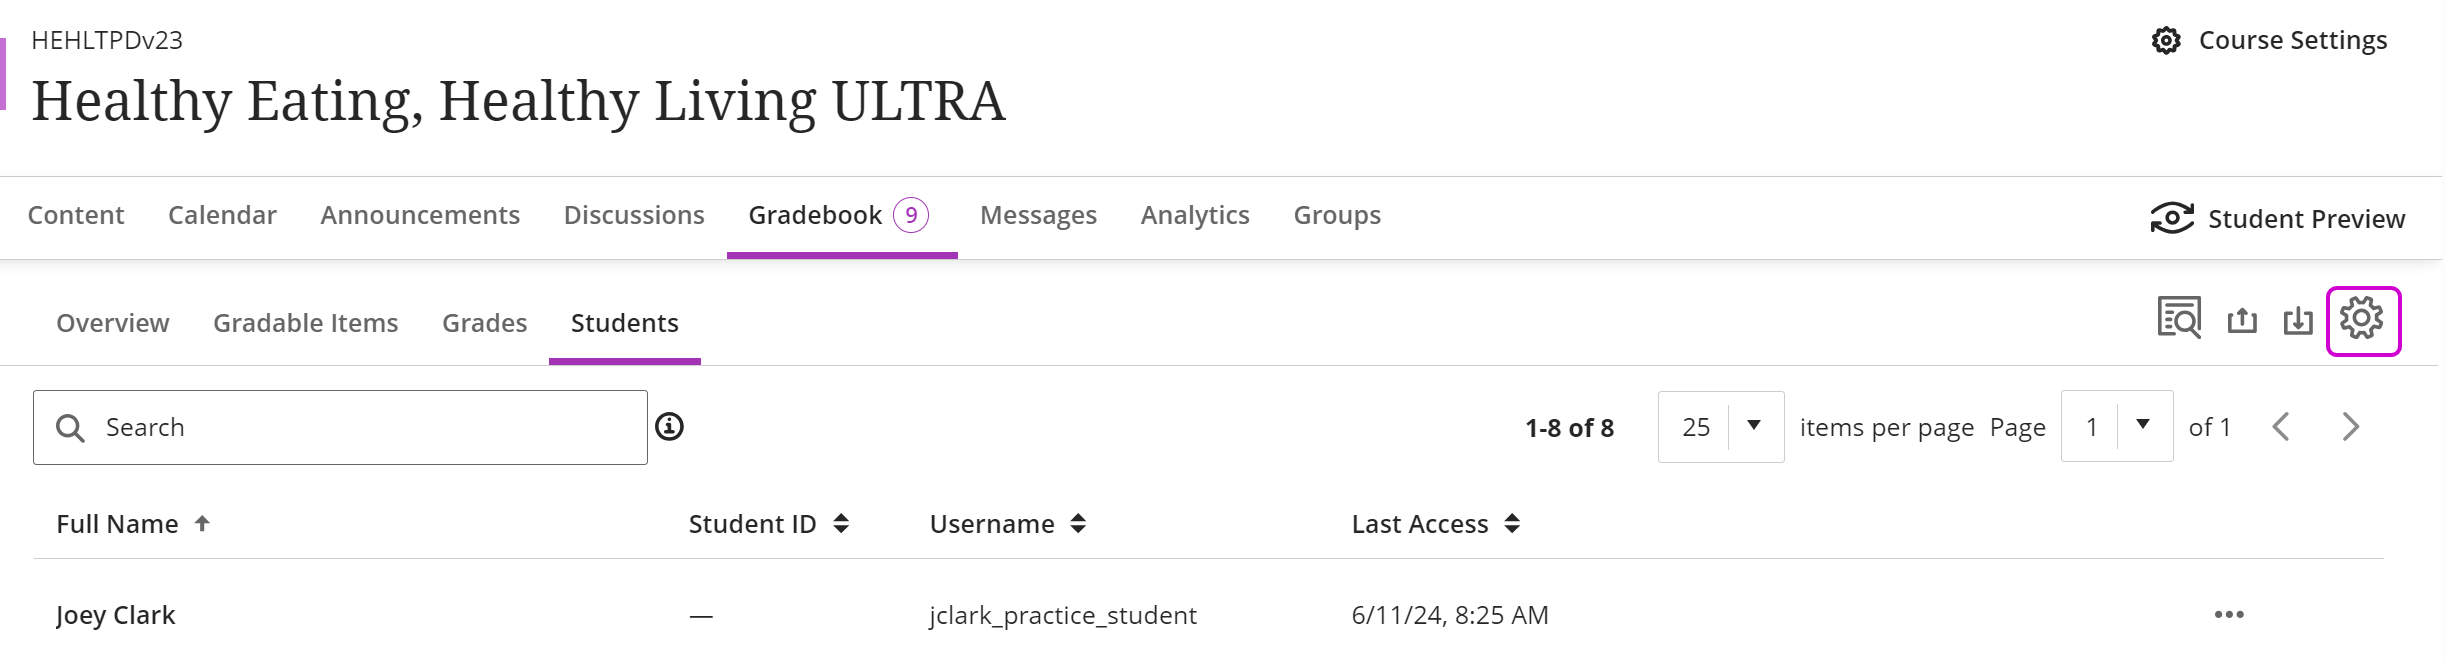
Task: Click the search info icon
Action: (669, 427)
